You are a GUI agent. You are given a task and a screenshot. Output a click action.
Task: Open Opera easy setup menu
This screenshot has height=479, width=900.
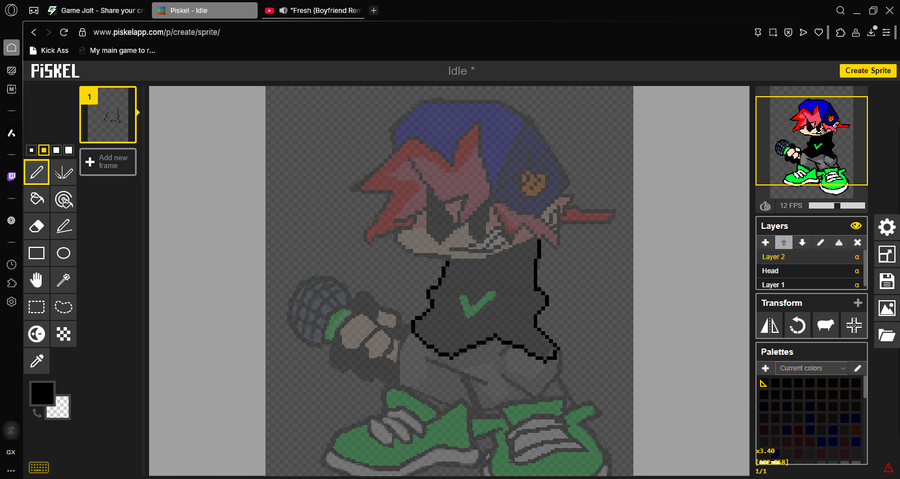pos(886,32)
